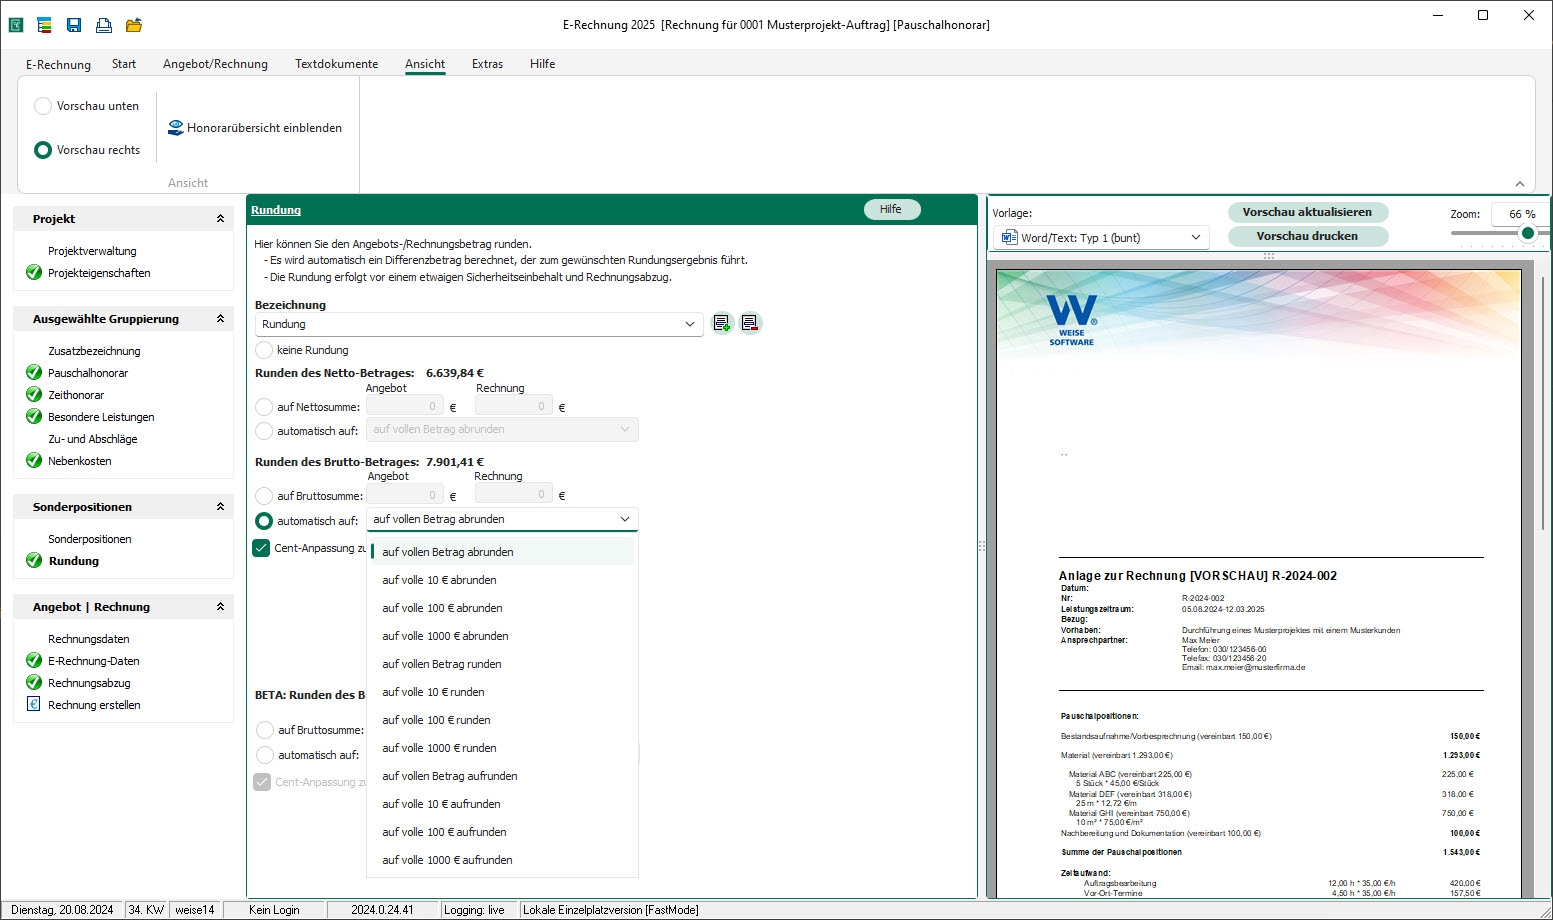The image size is (1553, 920).
Task: Click the invoice preview page
Action: click(x=1258, y=583)
